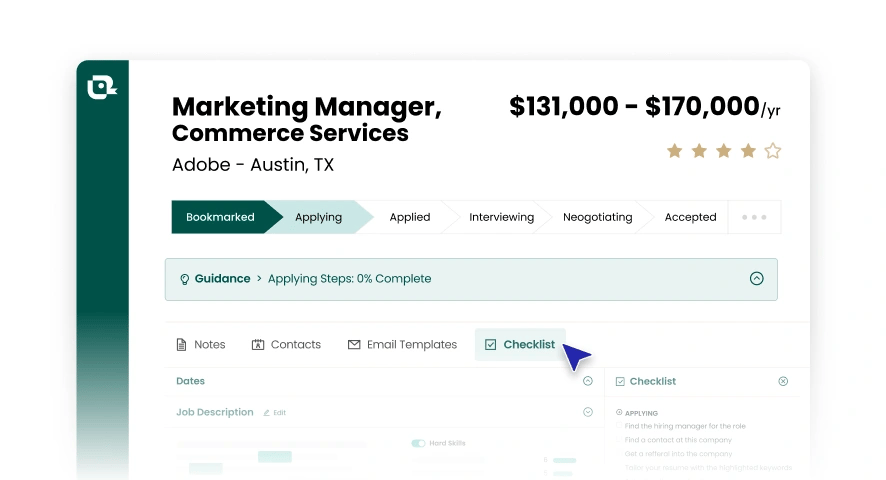Viewport: 886px width, 480px height.
Task: Open the Notes tab
Action: (201, 344)
